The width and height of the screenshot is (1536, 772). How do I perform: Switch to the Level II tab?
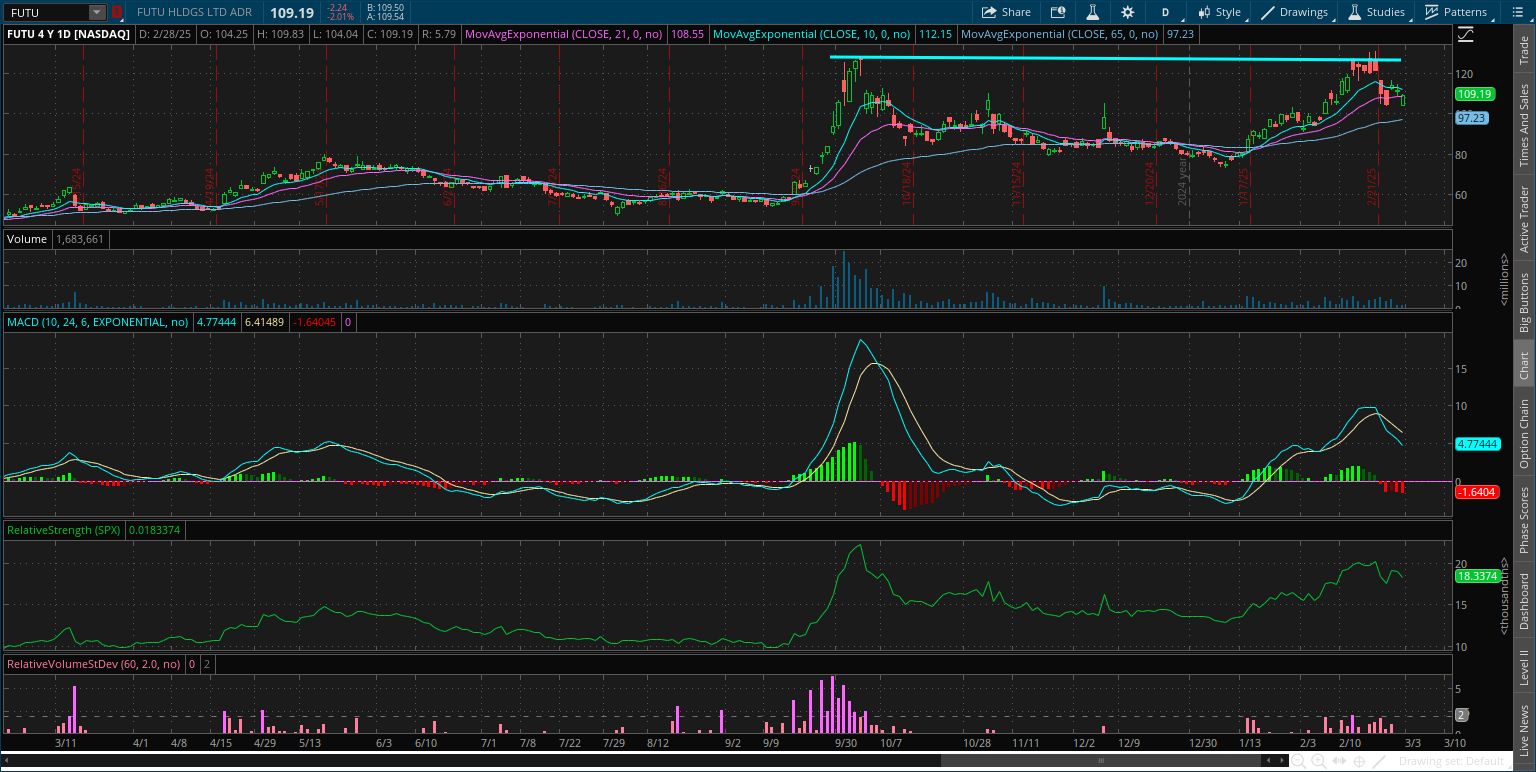click(1524, 668)
